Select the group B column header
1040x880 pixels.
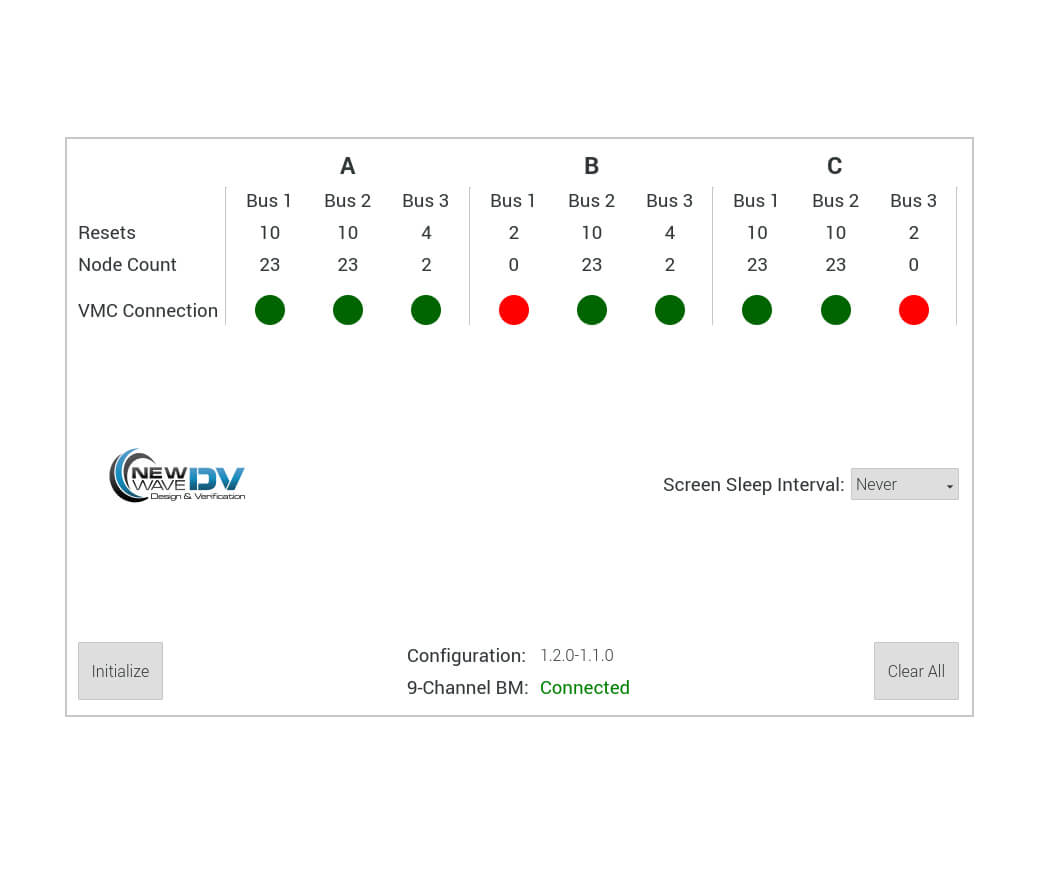[591, 166]
